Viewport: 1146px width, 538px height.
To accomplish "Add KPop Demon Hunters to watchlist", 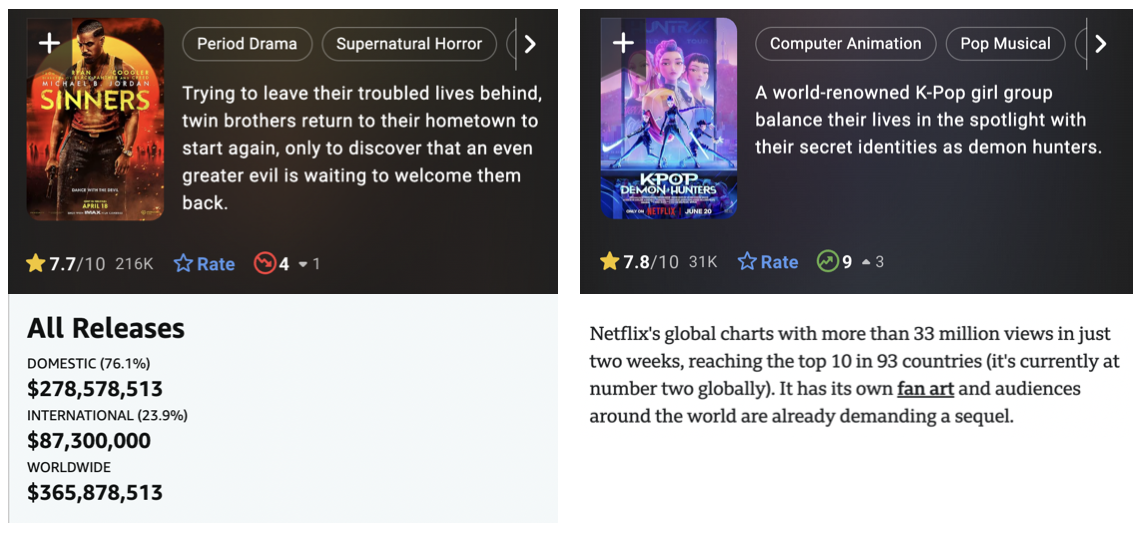I will coord(623,43).
